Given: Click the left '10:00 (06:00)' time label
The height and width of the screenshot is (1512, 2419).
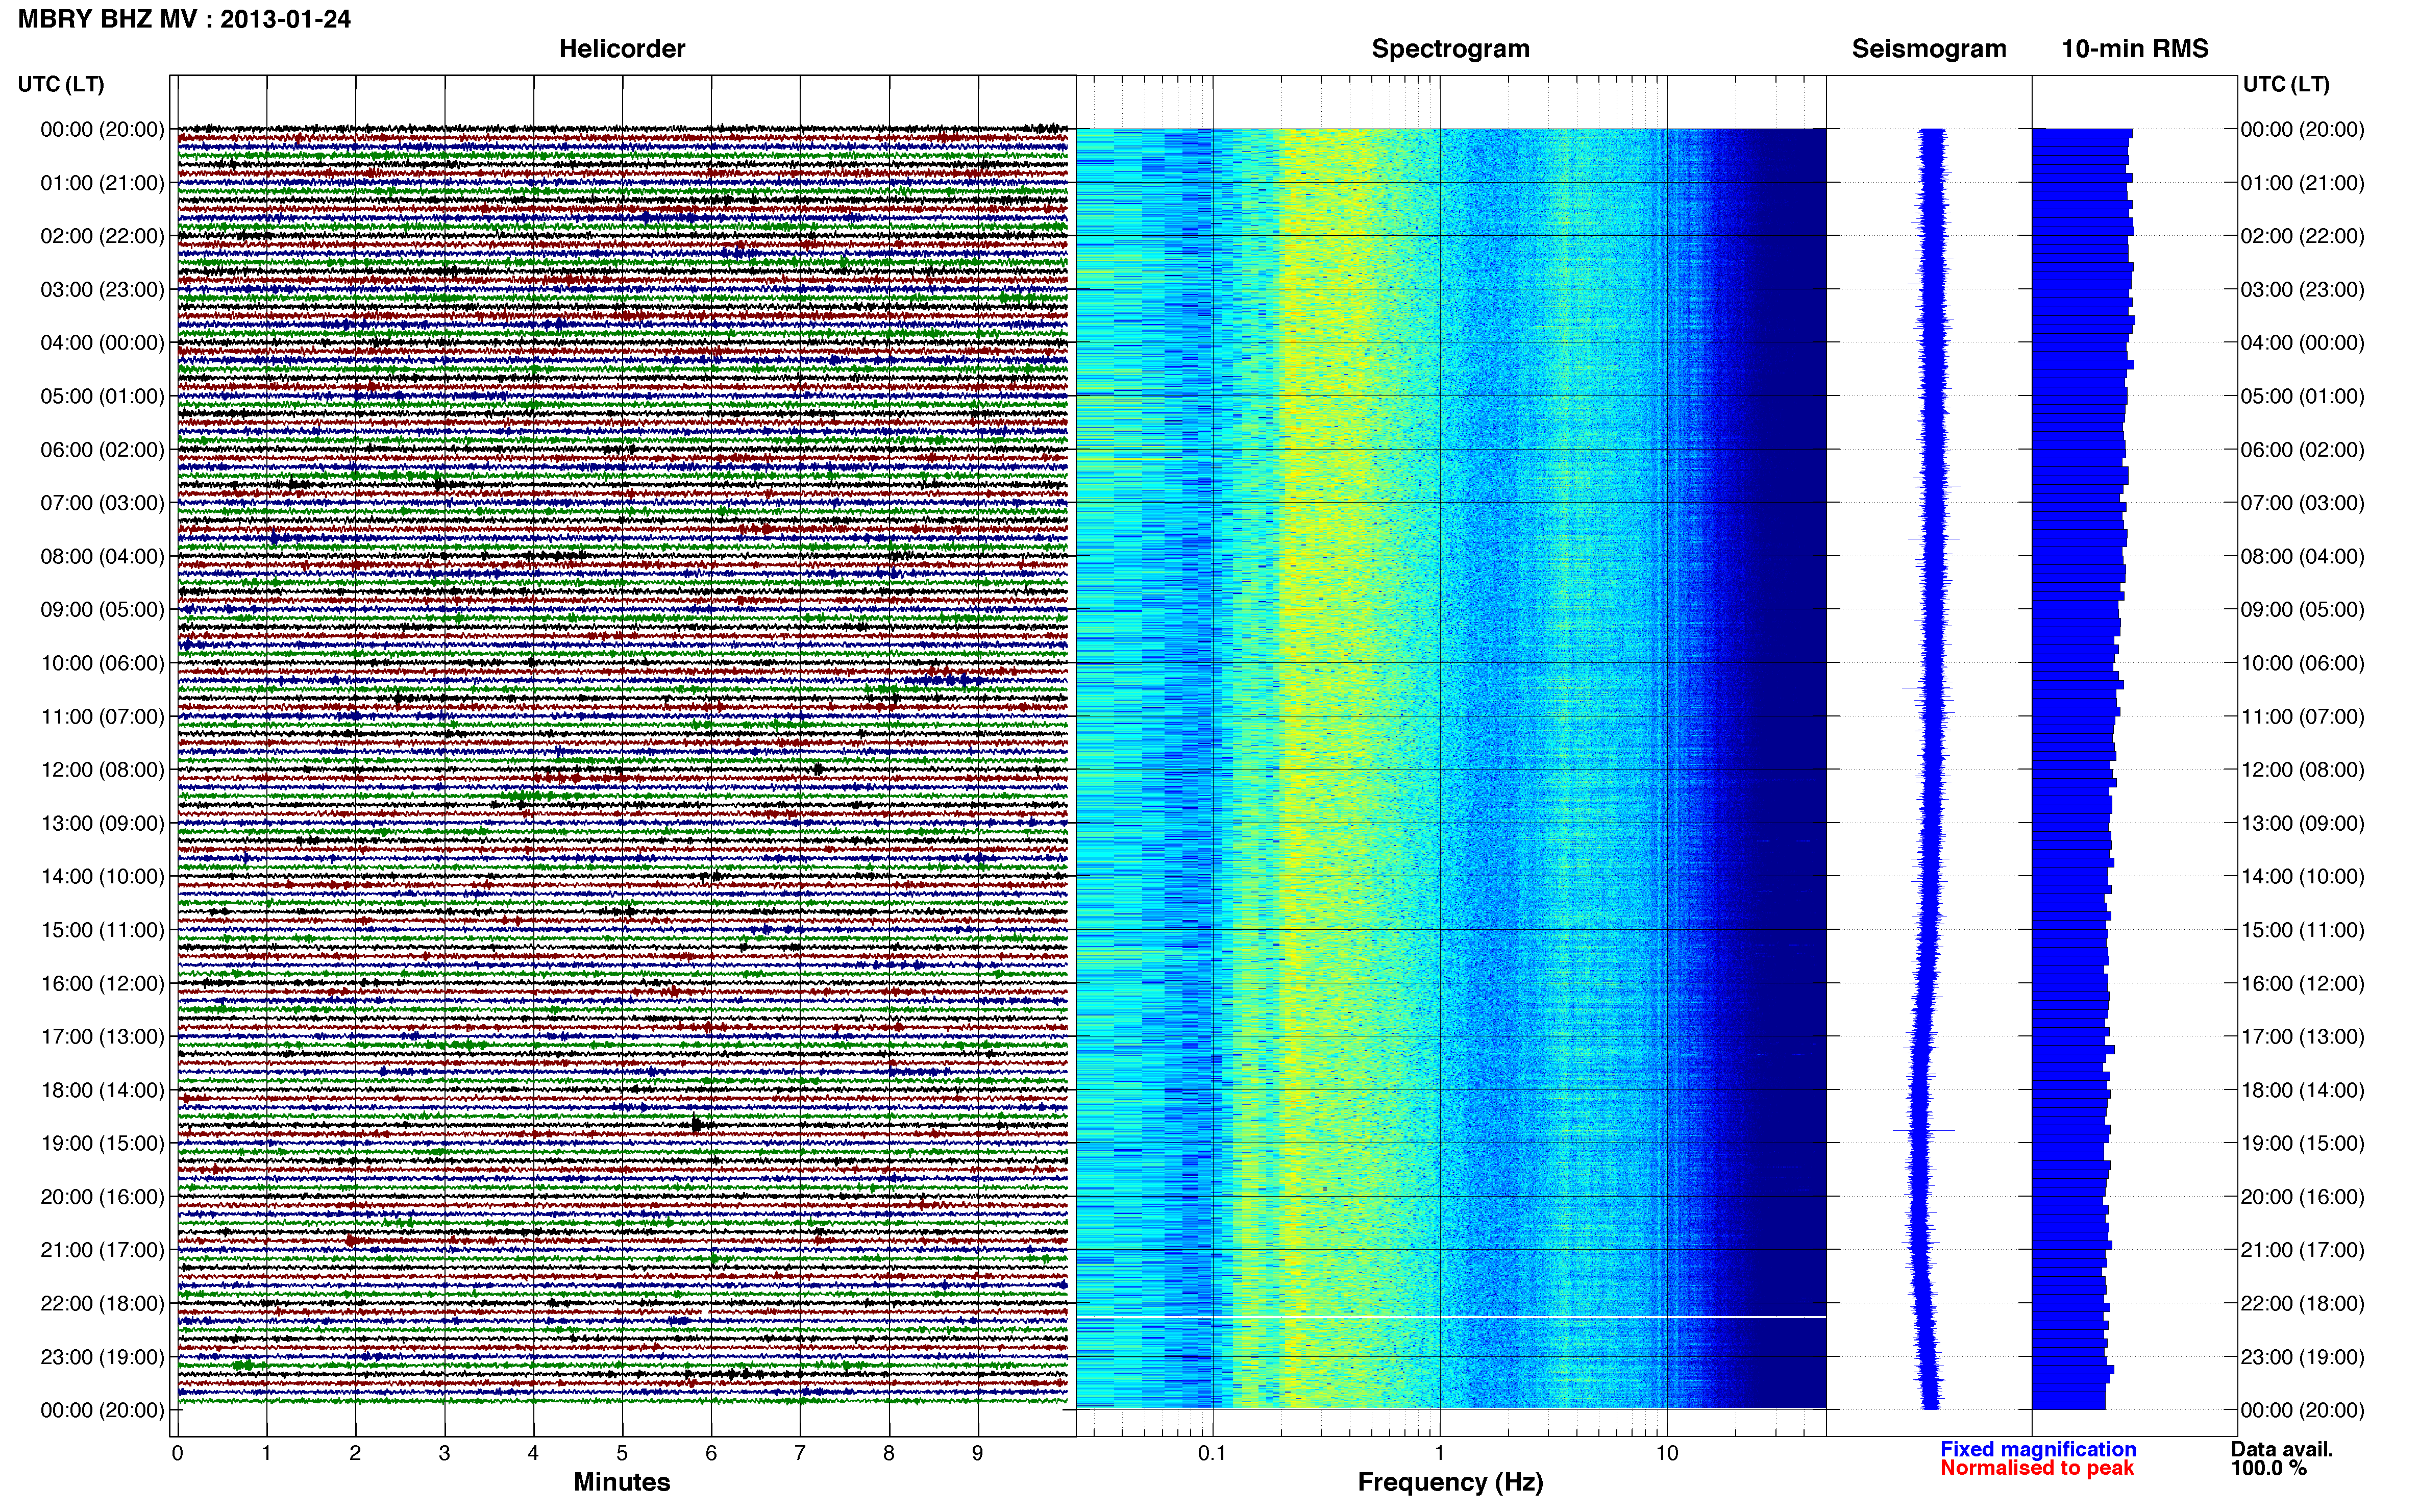Looking at the screenshot, I should pos(102,663).
